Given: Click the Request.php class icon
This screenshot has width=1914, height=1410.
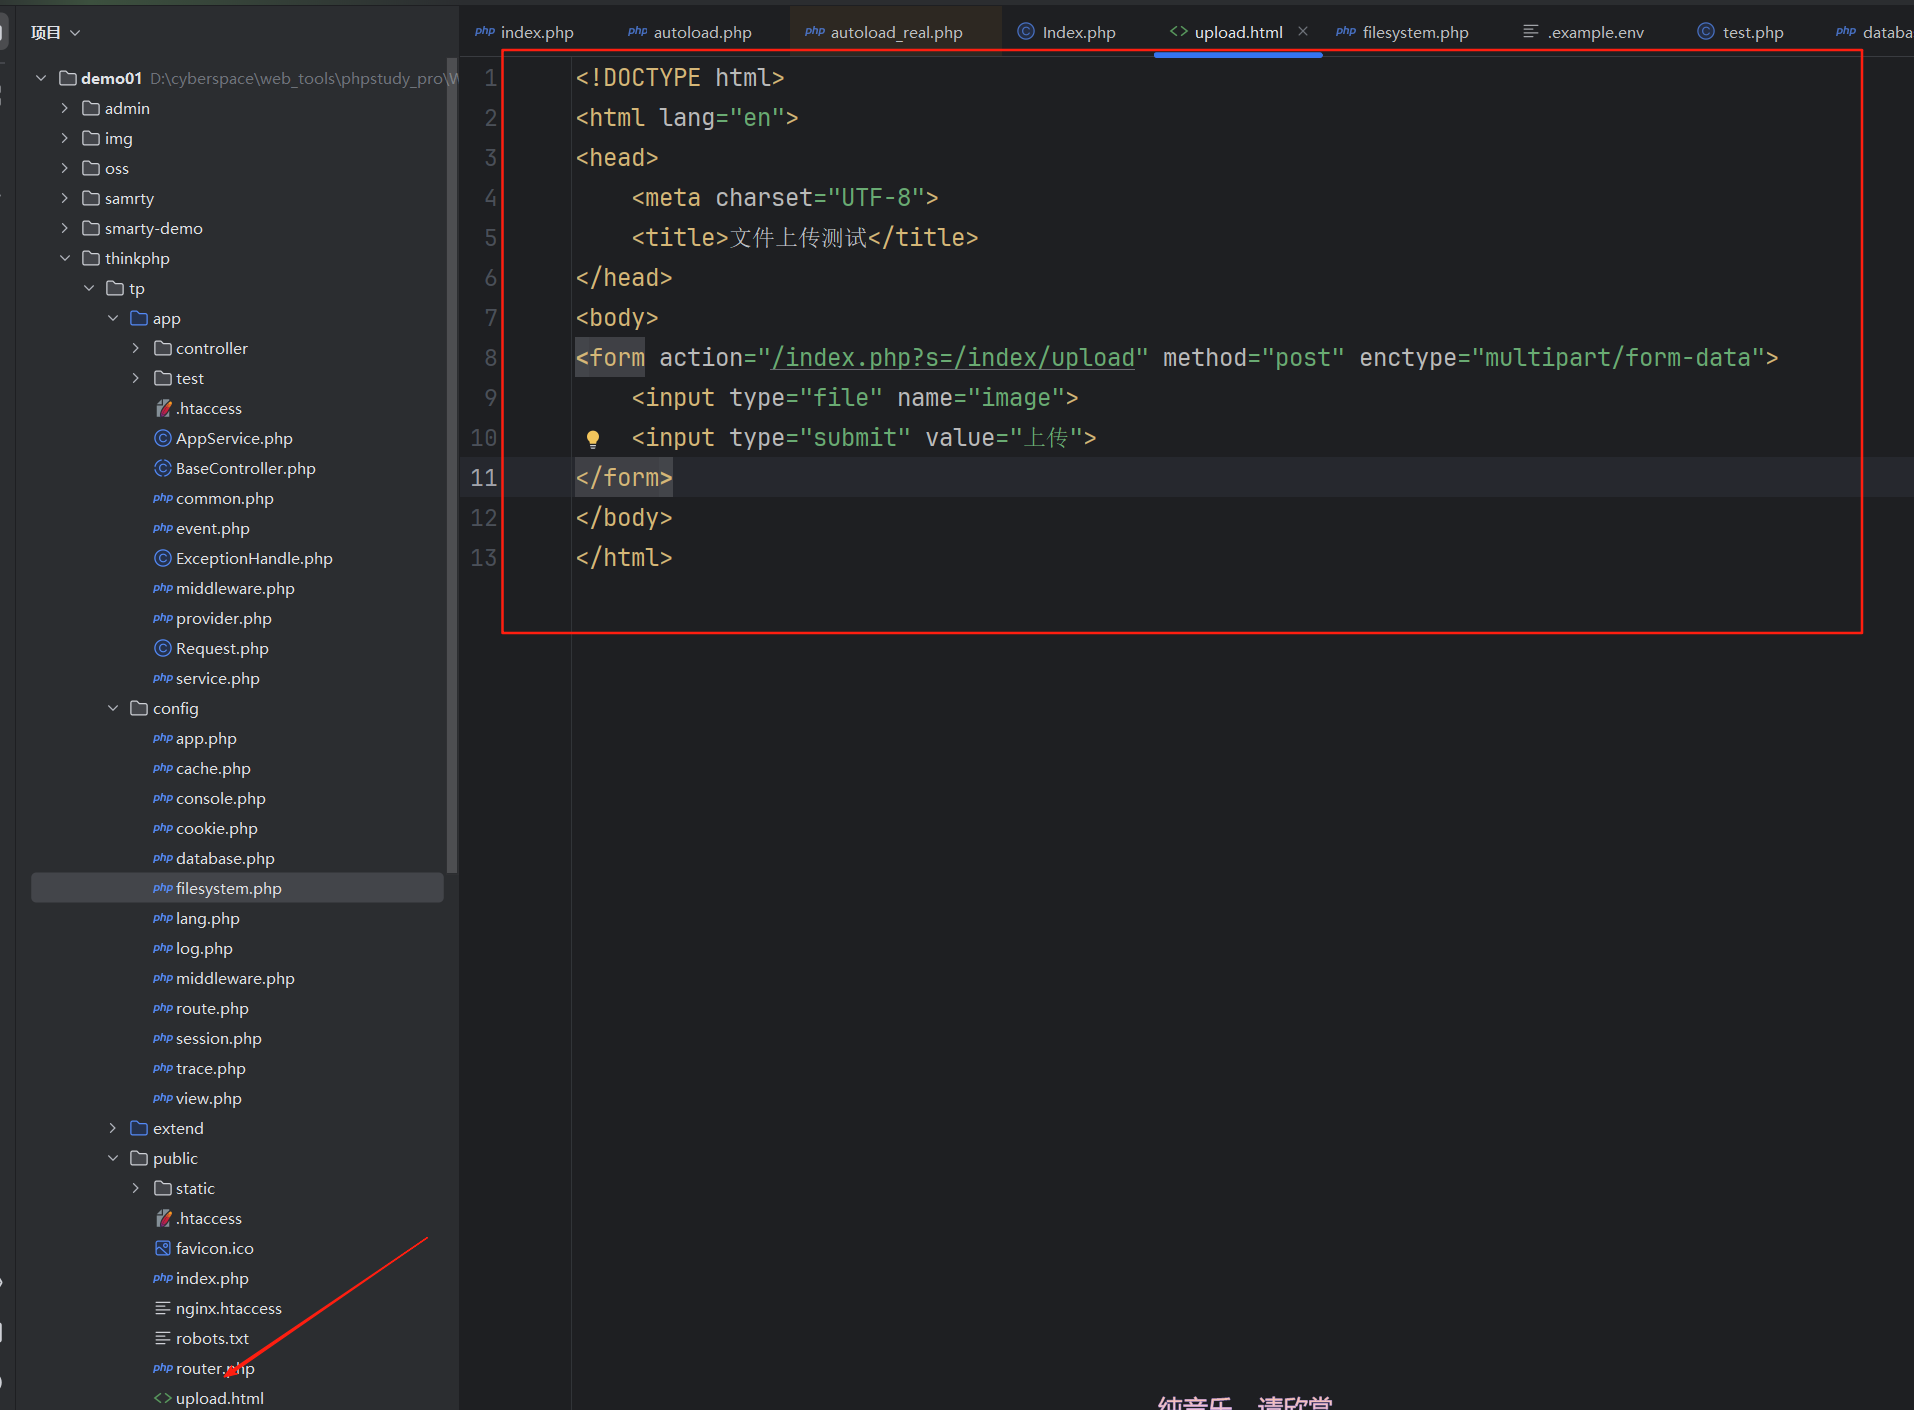Looking at the screenshot, I should (163, 648).
